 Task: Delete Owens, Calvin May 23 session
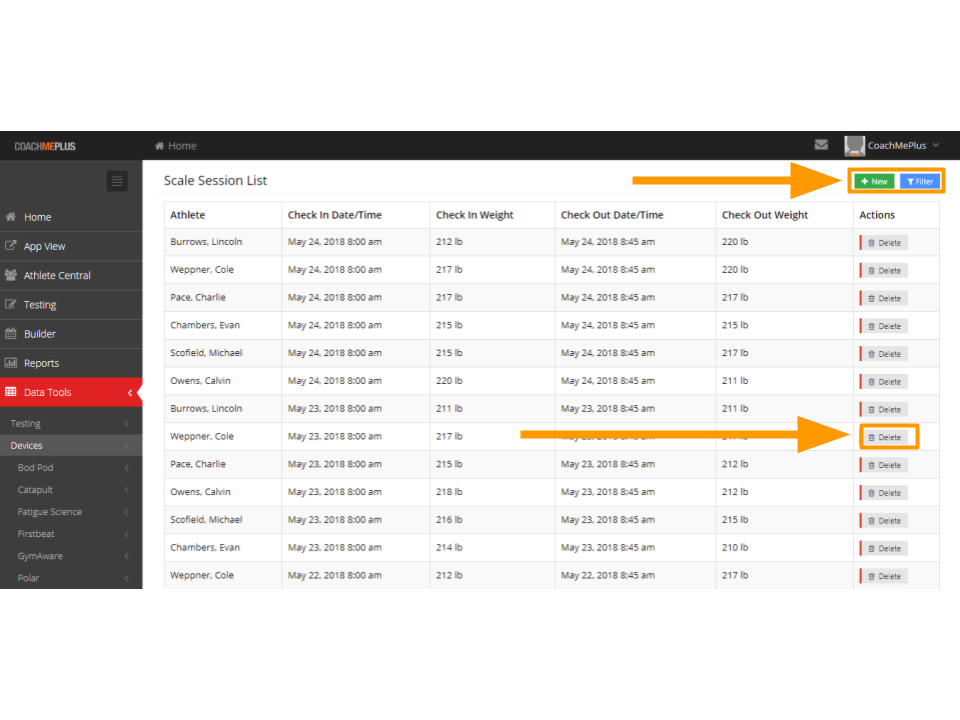[x=883, y=493]
